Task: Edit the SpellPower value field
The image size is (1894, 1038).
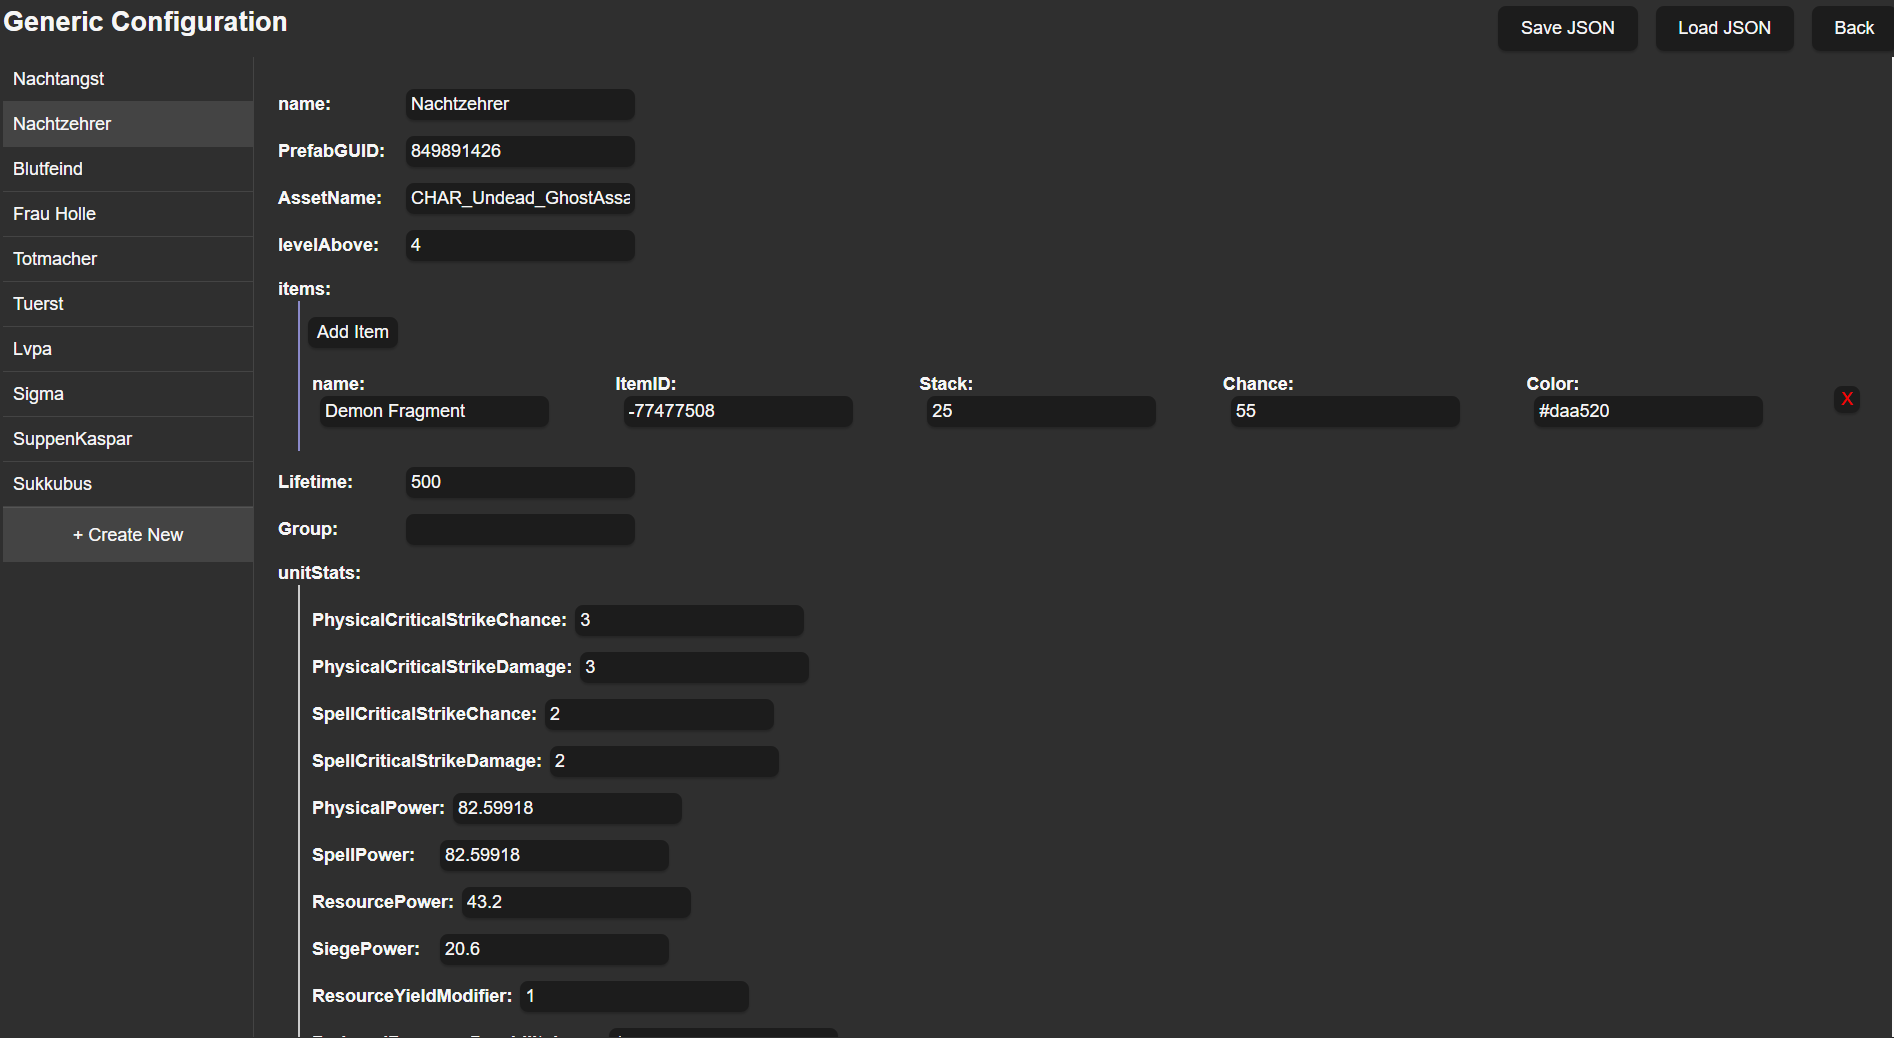Action: (554, 855)
